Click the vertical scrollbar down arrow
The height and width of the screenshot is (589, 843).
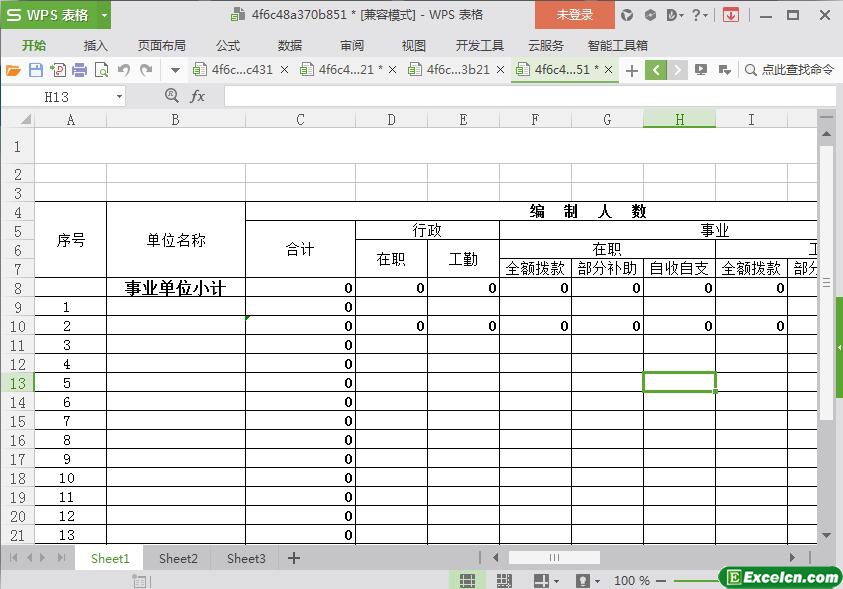(826, 535)
